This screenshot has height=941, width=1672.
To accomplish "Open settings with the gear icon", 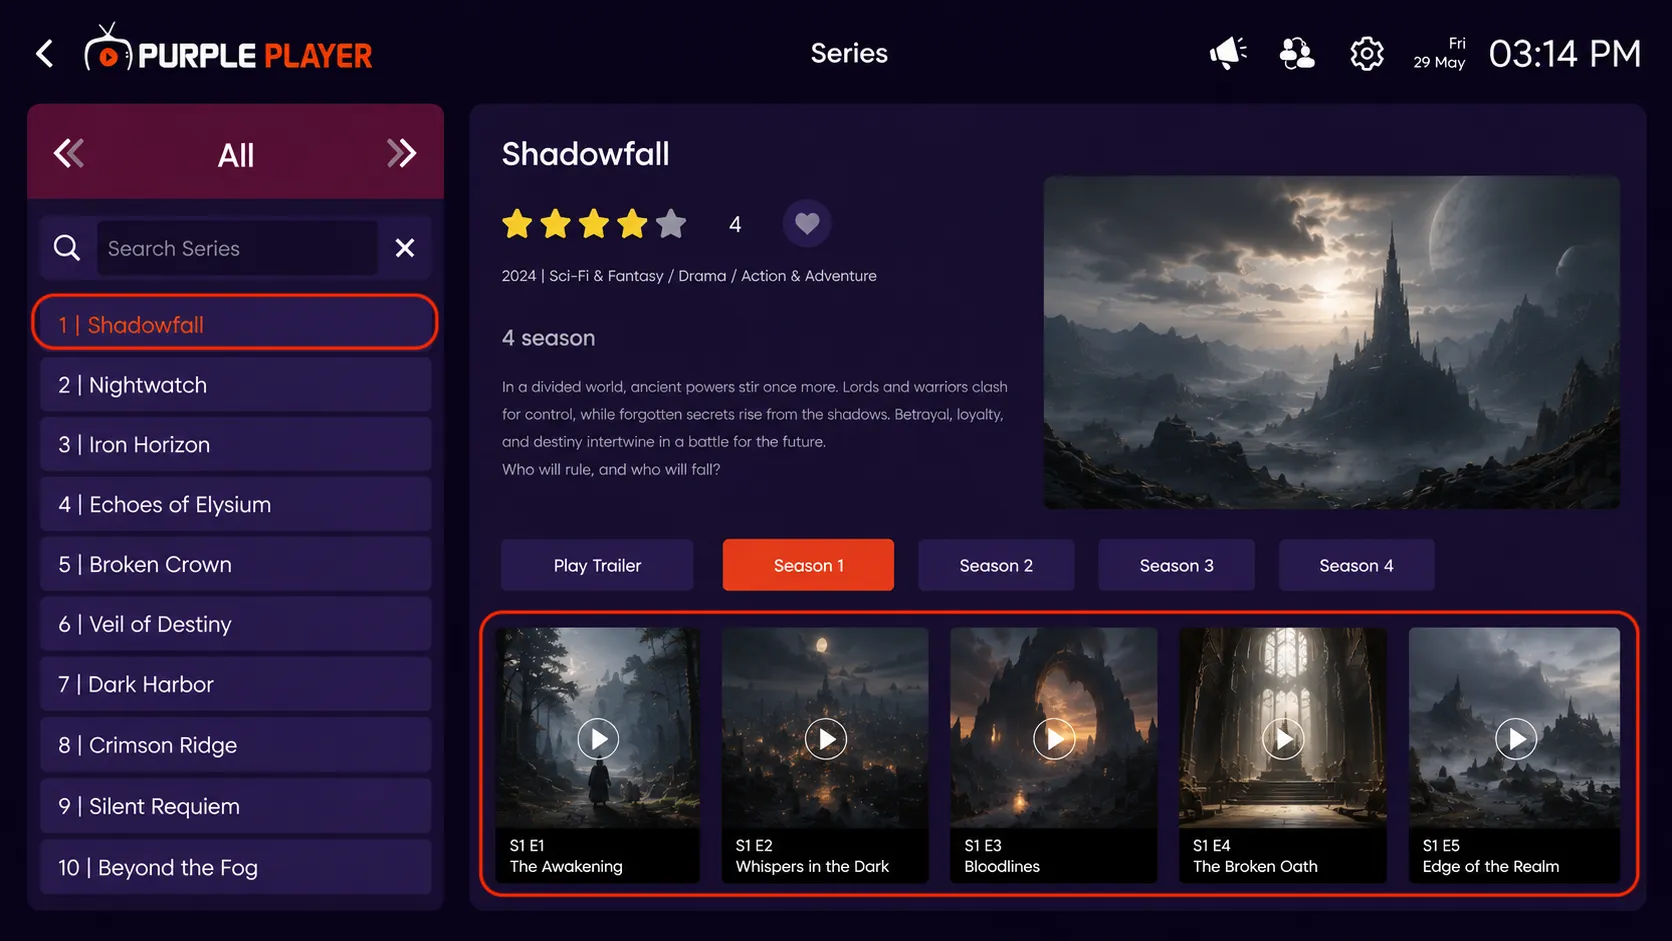I will [1367, 53].
